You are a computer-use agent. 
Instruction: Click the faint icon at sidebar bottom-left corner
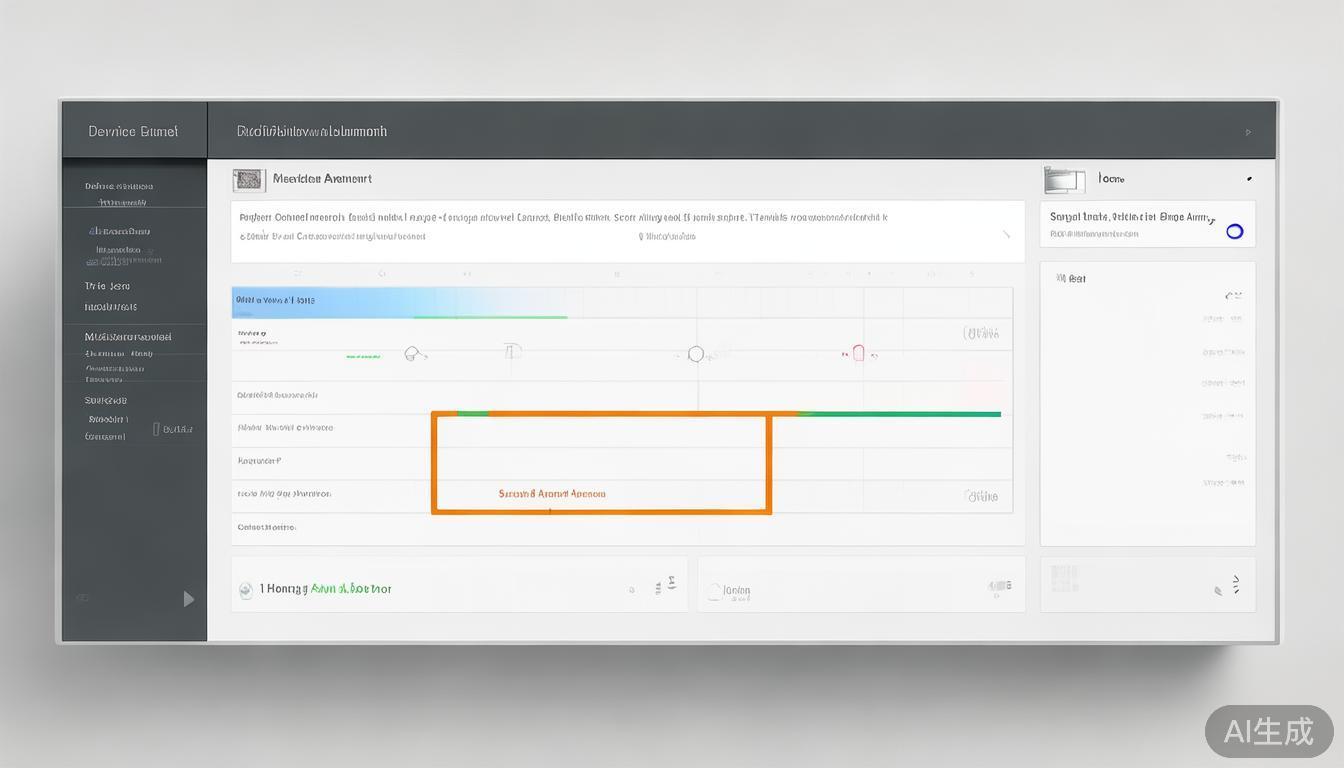(x=83, y=598)
